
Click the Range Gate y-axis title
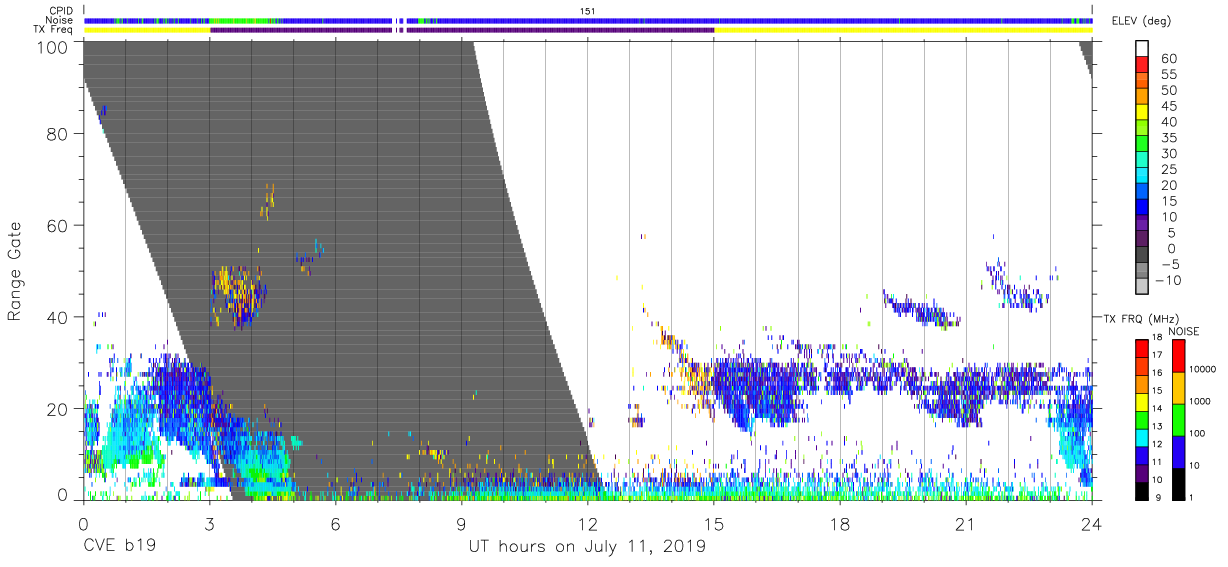(x=15, y=271)
